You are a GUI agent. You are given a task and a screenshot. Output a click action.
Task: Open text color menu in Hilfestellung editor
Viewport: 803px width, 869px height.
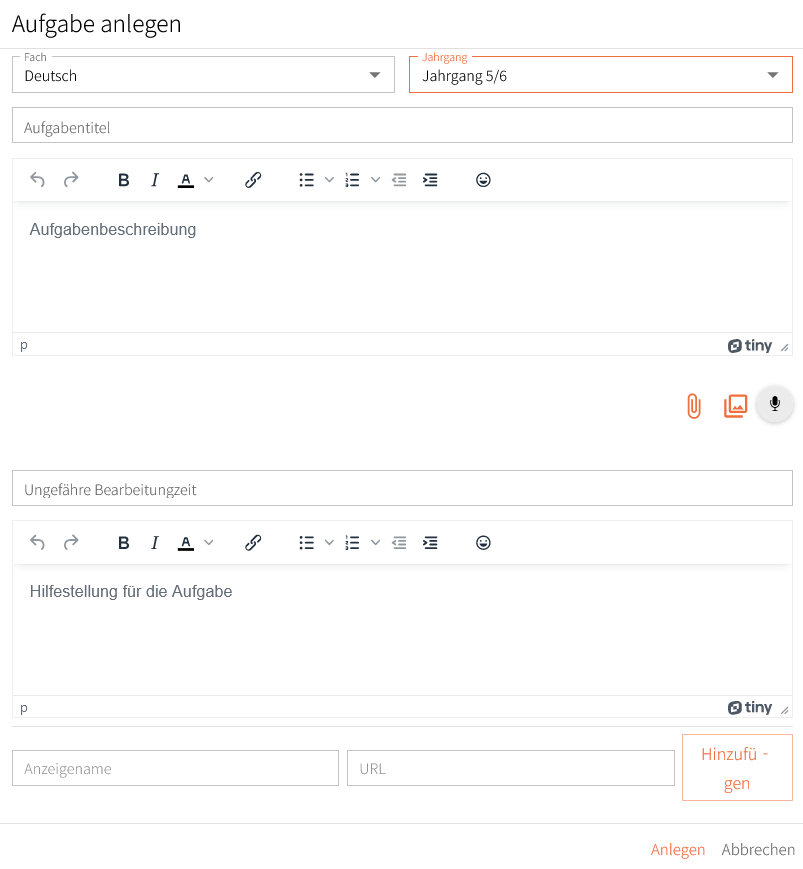click(x=209, y=543)
